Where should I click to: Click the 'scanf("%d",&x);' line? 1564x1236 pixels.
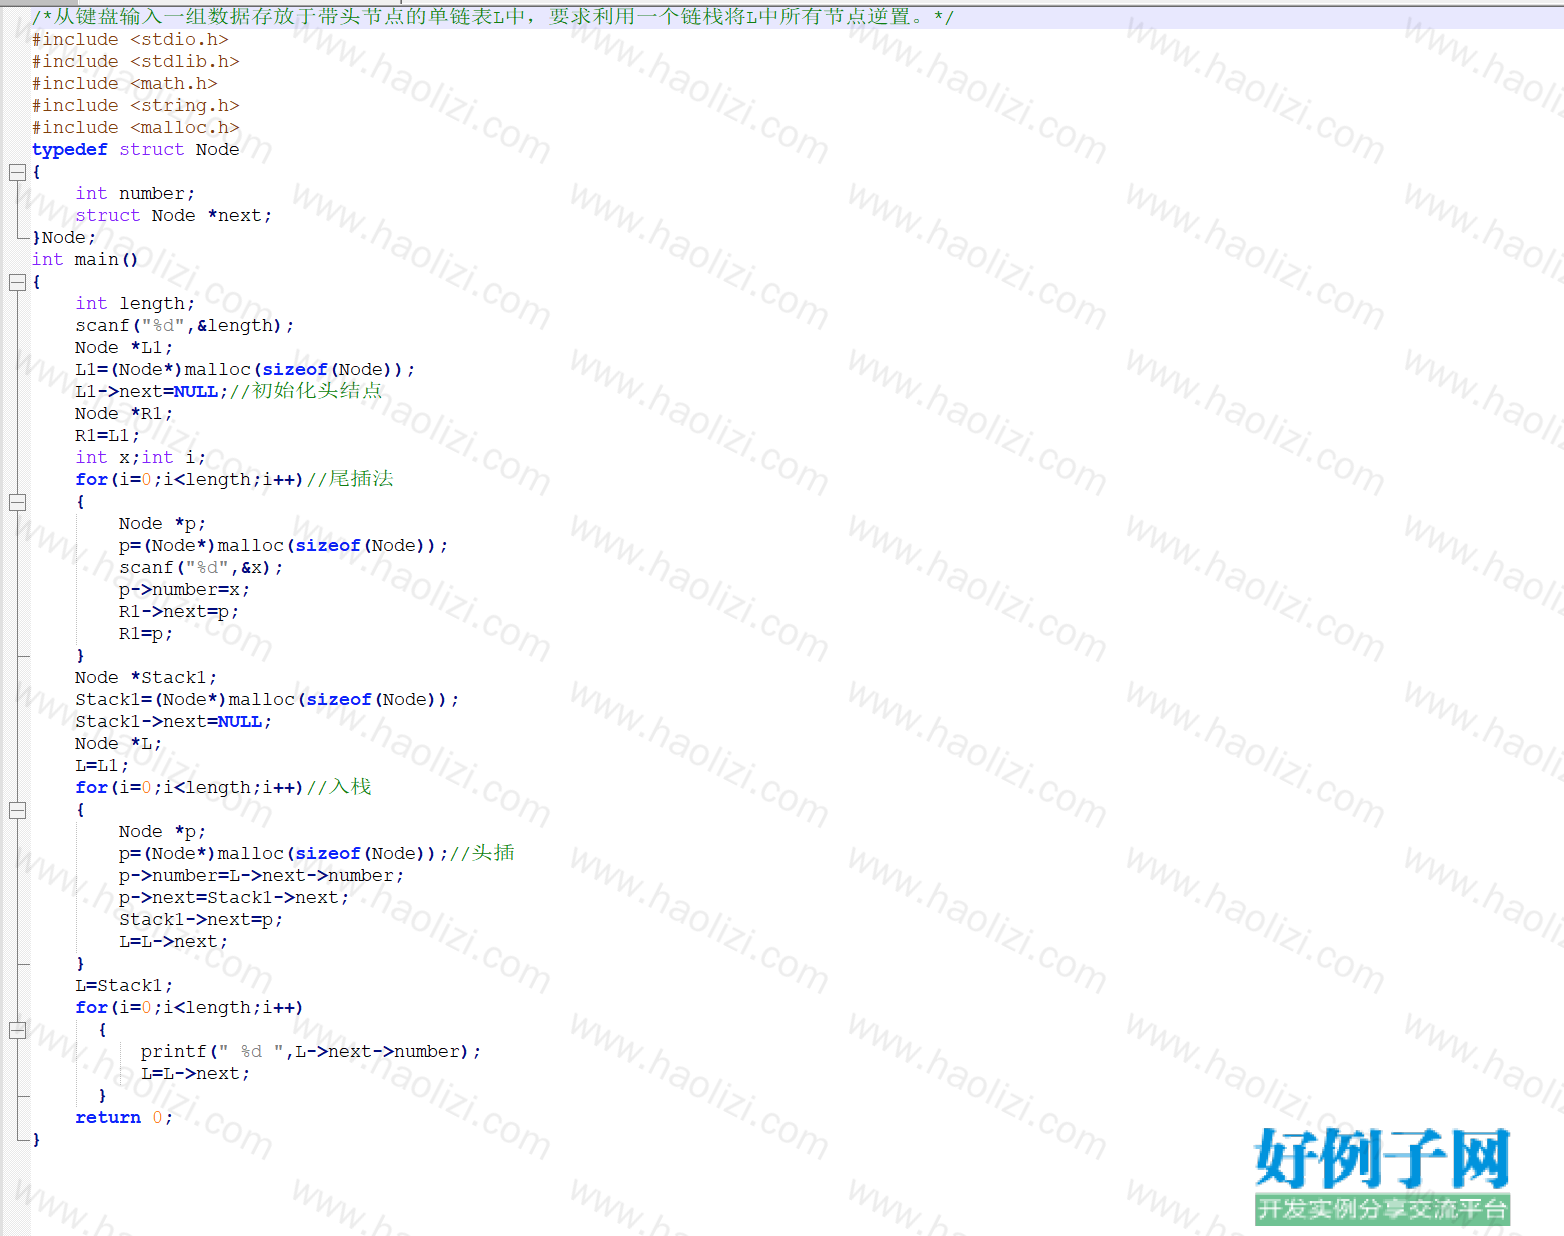click(x=201, y=568)
